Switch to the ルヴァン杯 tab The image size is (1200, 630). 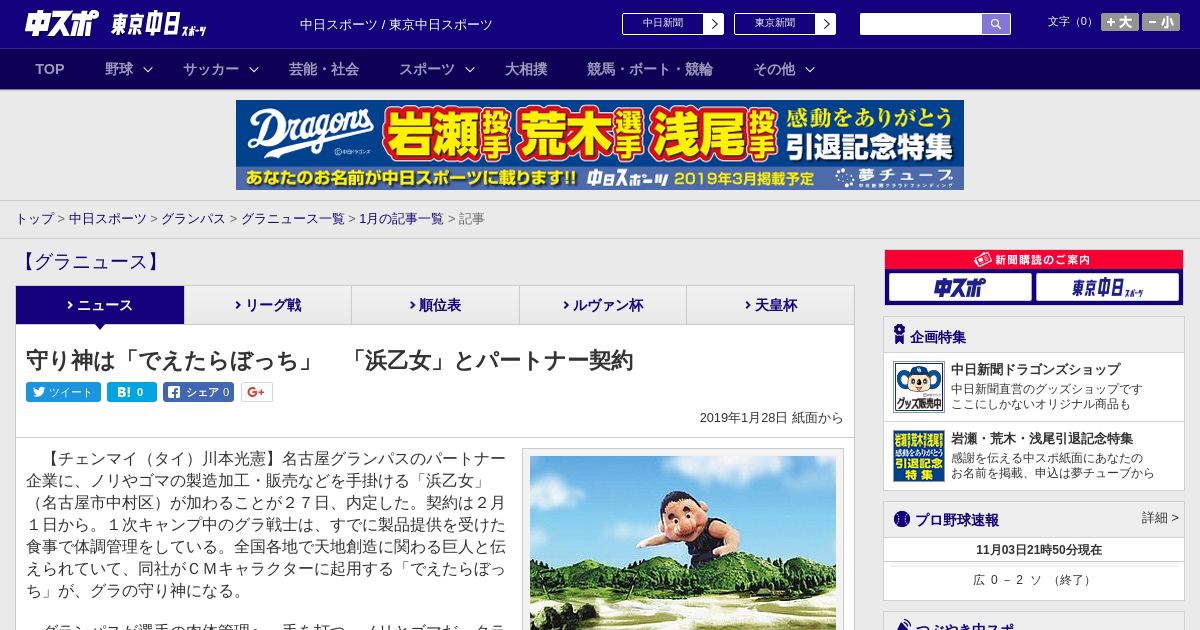[x=603, y=305]
